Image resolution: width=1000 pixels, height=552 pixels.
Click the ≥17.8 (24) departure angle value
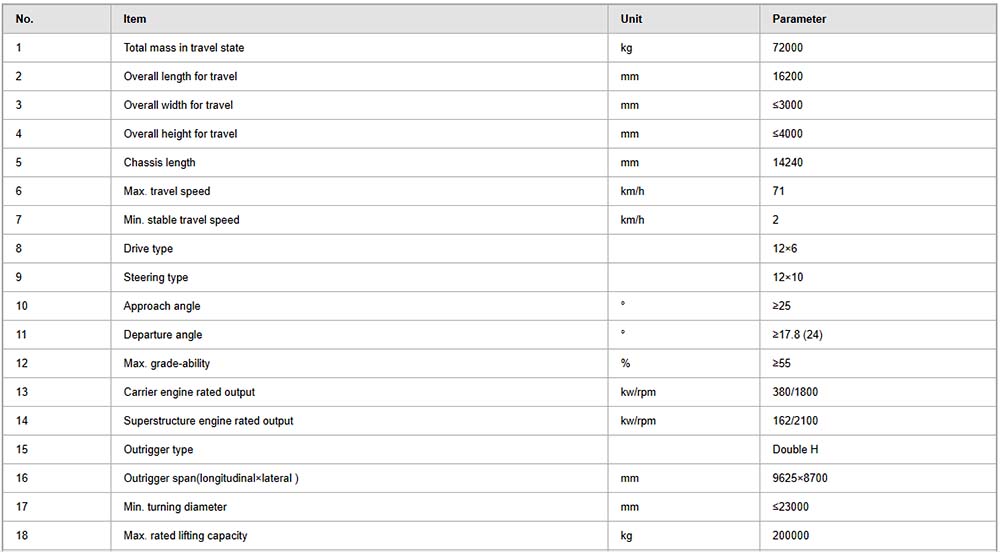click(x=797, y=335)
